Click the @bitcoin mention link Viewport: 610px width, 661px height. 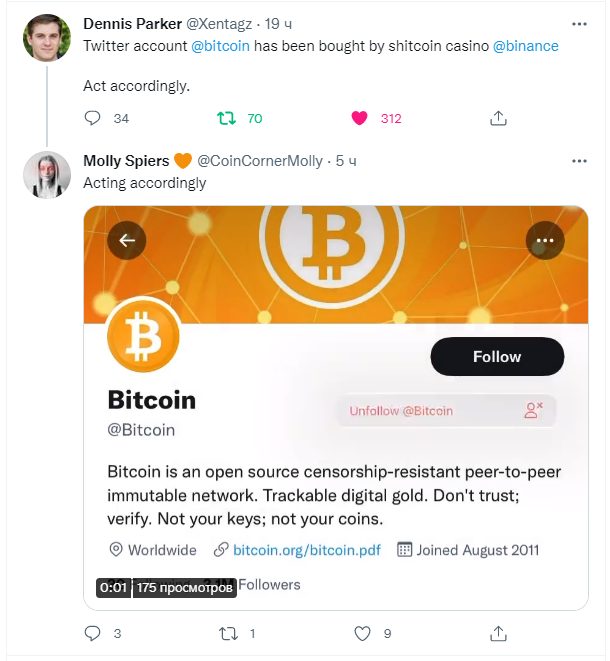tap(220, 46)
